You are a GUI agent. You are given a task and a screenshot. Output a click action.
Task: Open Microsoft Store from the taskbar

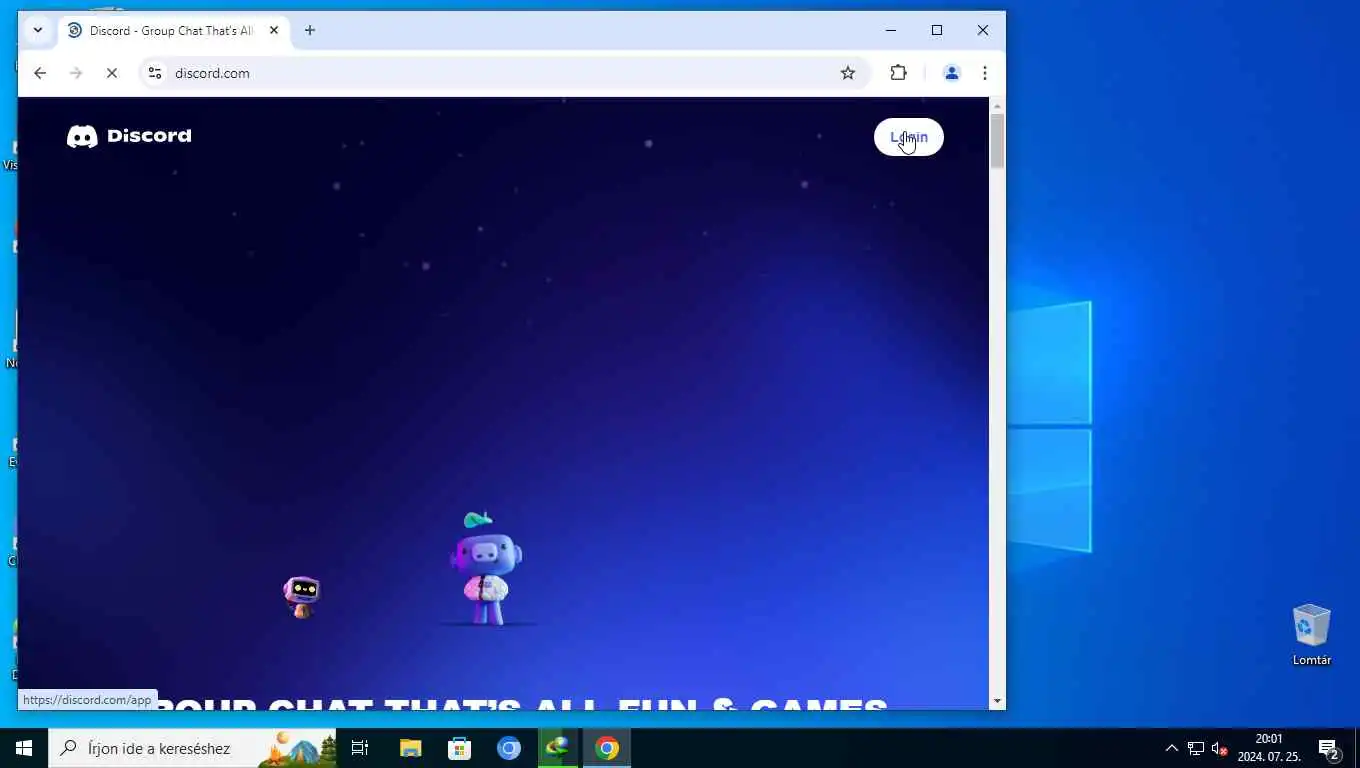tap(459, 748)
